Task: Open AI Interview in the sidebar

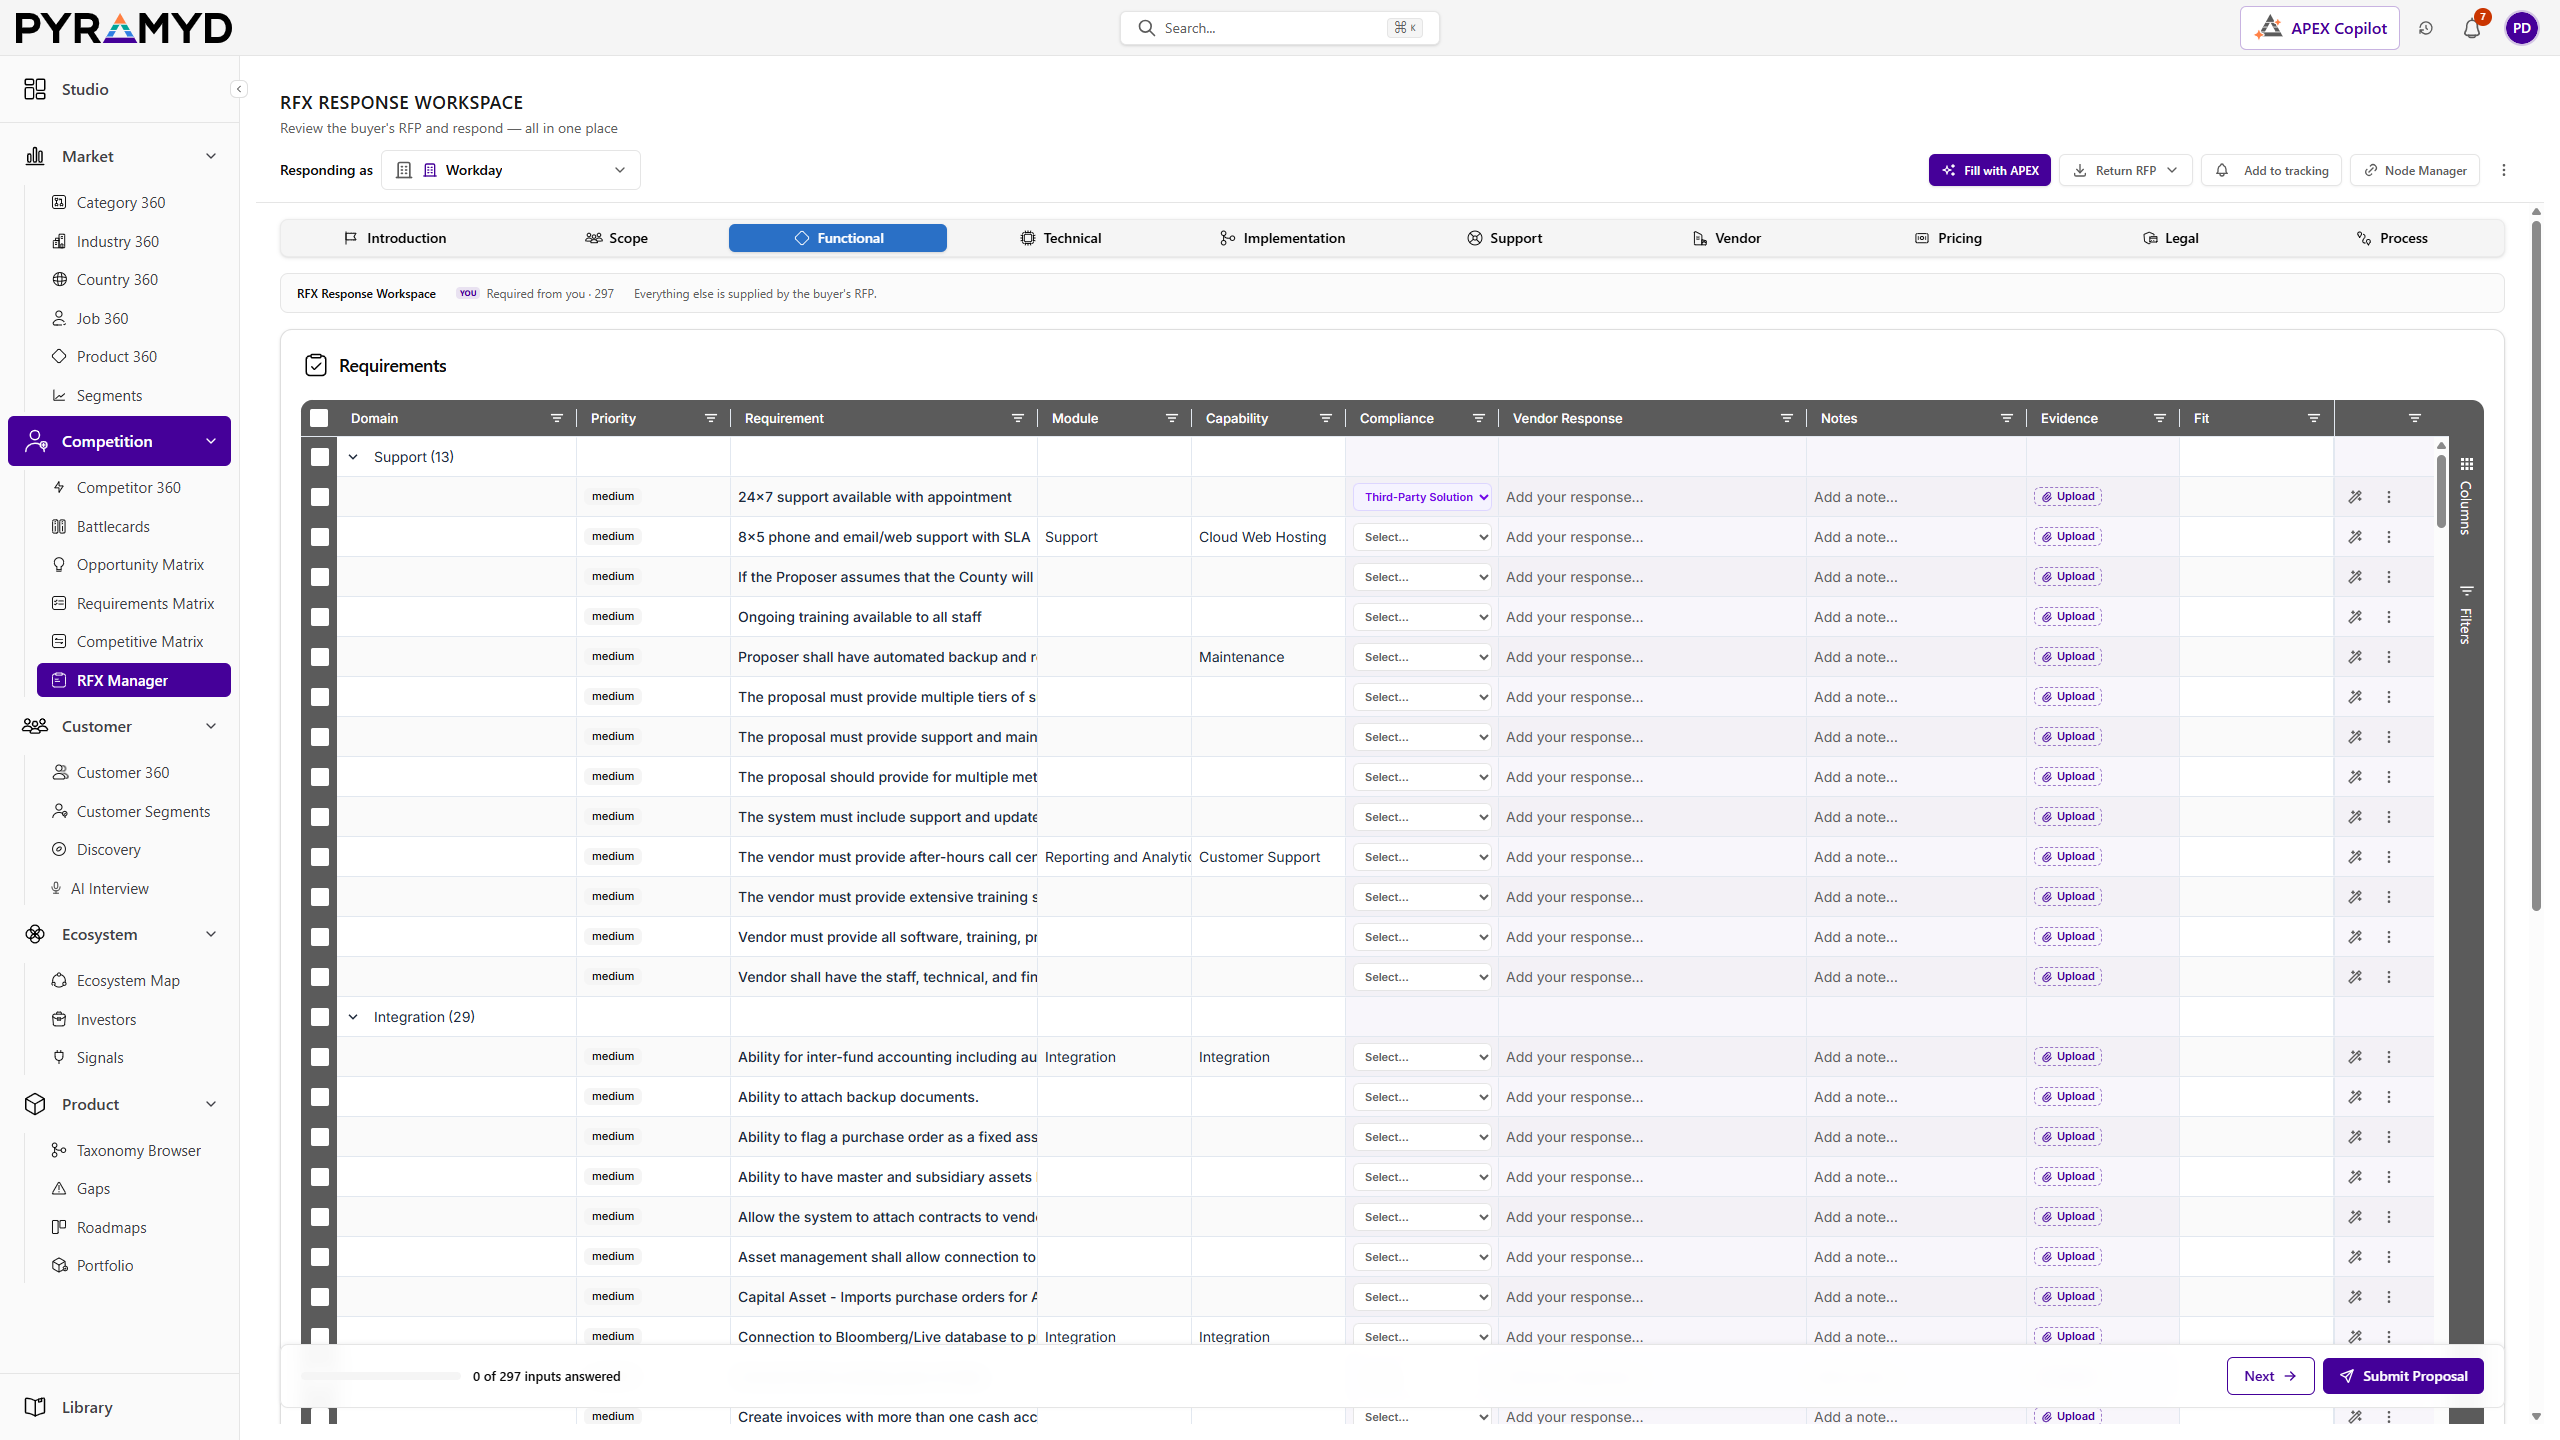Action: point(110,888)
